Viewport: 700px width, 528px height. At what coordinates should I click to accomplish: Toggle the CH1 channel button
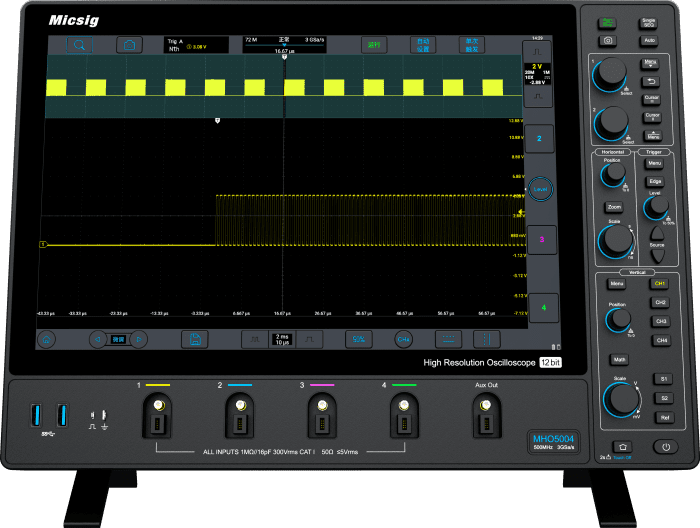click(x=660, y=284)
